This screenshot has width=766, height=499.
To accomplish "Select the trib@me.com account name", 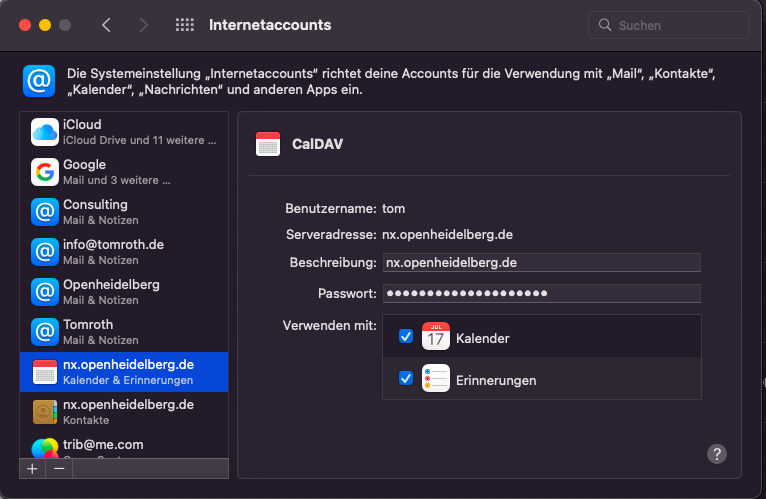I will (x=103, y=444).
